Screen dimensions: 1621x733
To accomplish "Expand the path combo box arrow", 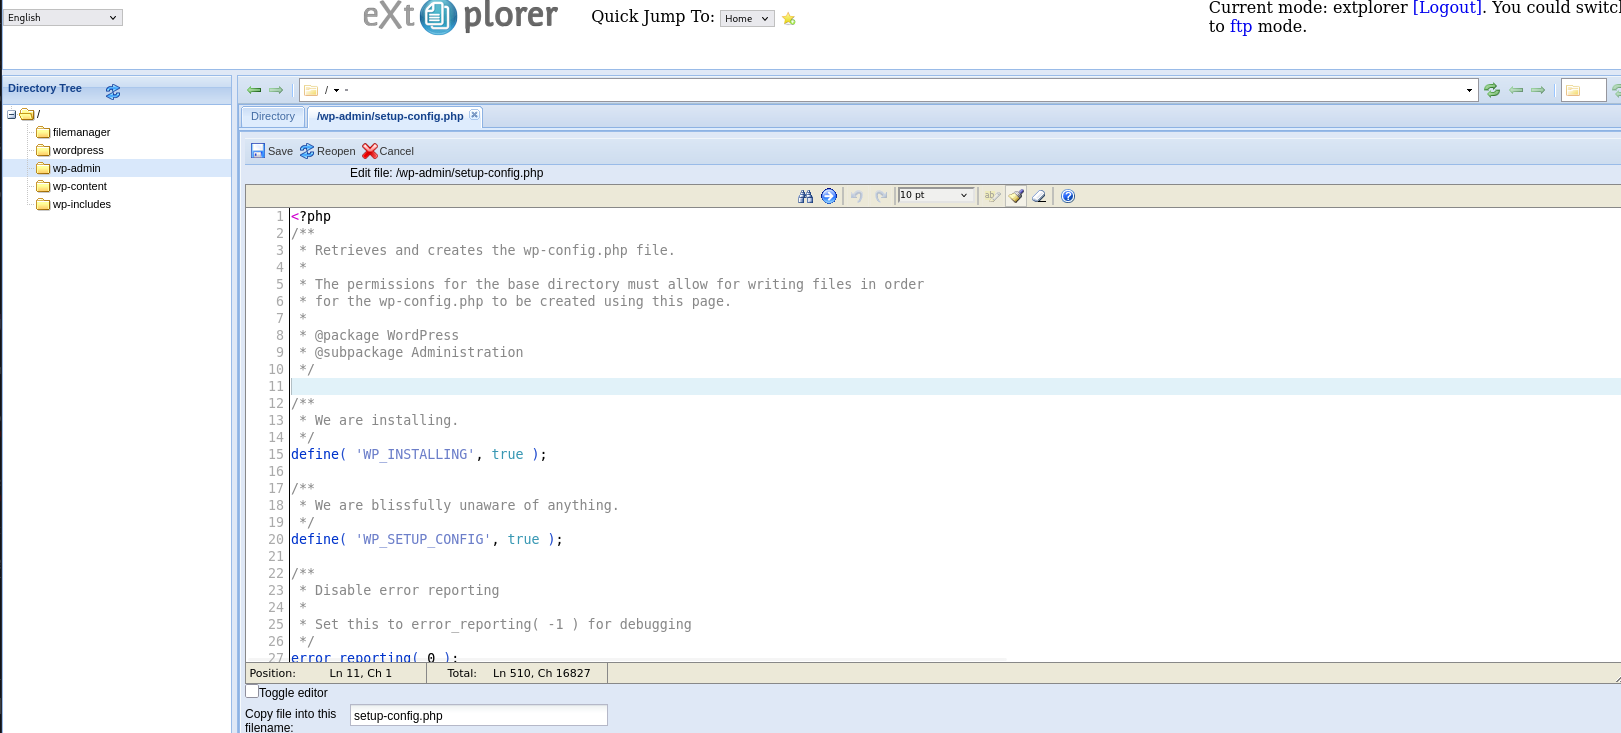I will coord(1469,90).
